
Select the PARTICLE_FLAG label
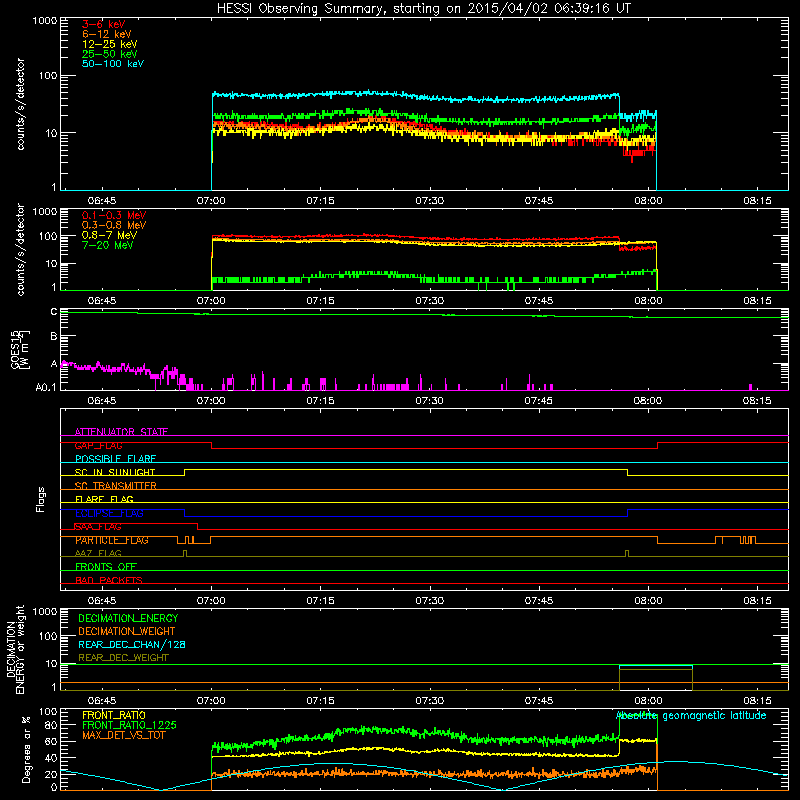[112, 540]
